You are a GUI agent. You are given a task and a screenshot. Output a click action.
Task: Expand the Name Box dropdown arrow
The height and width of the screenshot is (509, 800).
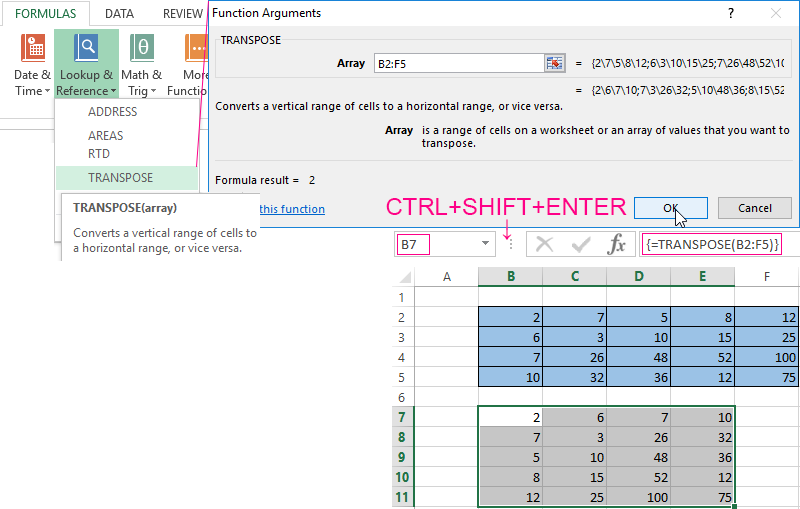point(486,244)
